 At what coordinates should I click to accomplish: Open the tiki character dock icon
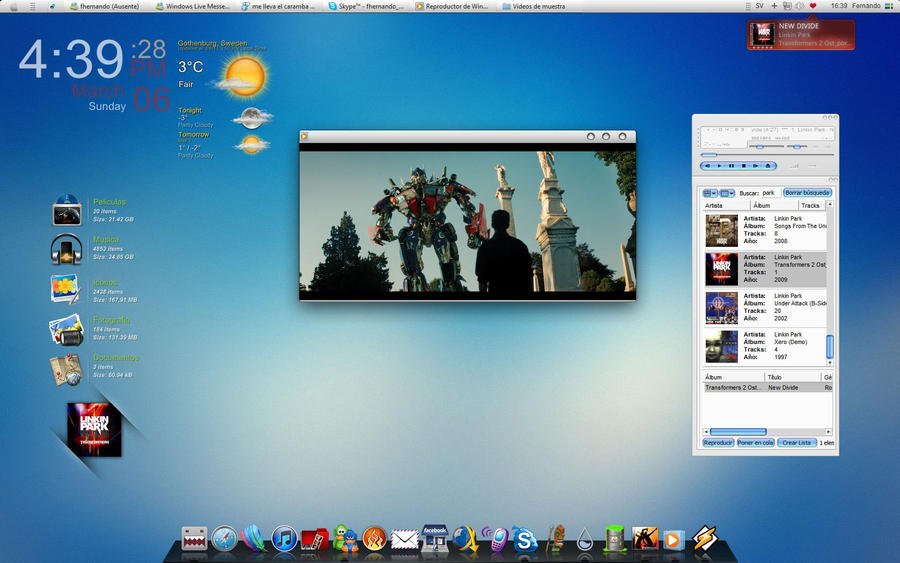point(554,538)
